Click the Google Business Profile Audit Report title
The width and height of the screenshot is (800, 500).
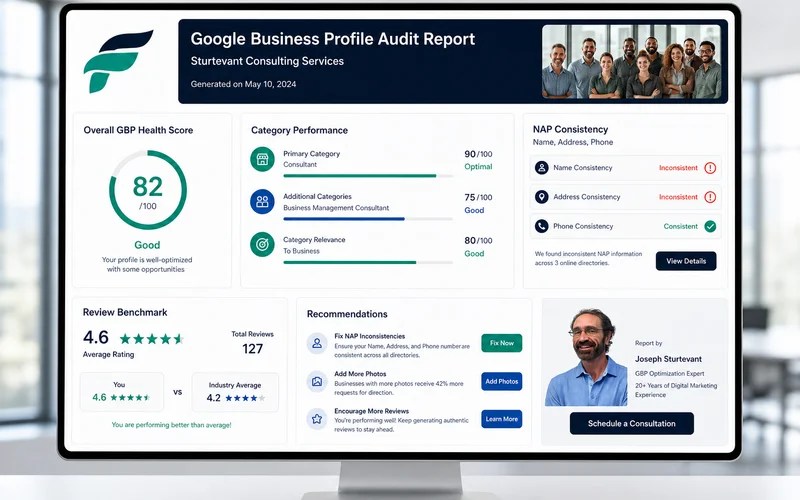pos(333,39)
